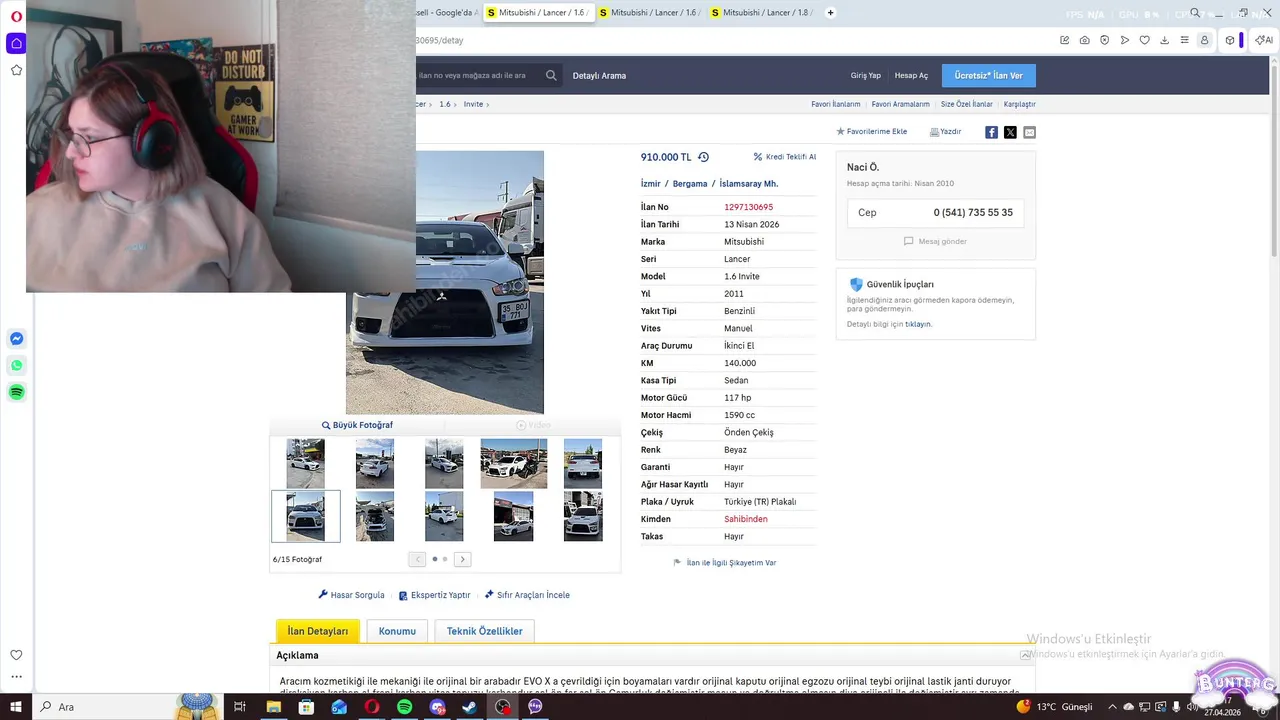Open Facebook Messenger in the Opera sidebar
Image resolution: width=1280 pixels, height=720 pixels.
tap(16, 339)
